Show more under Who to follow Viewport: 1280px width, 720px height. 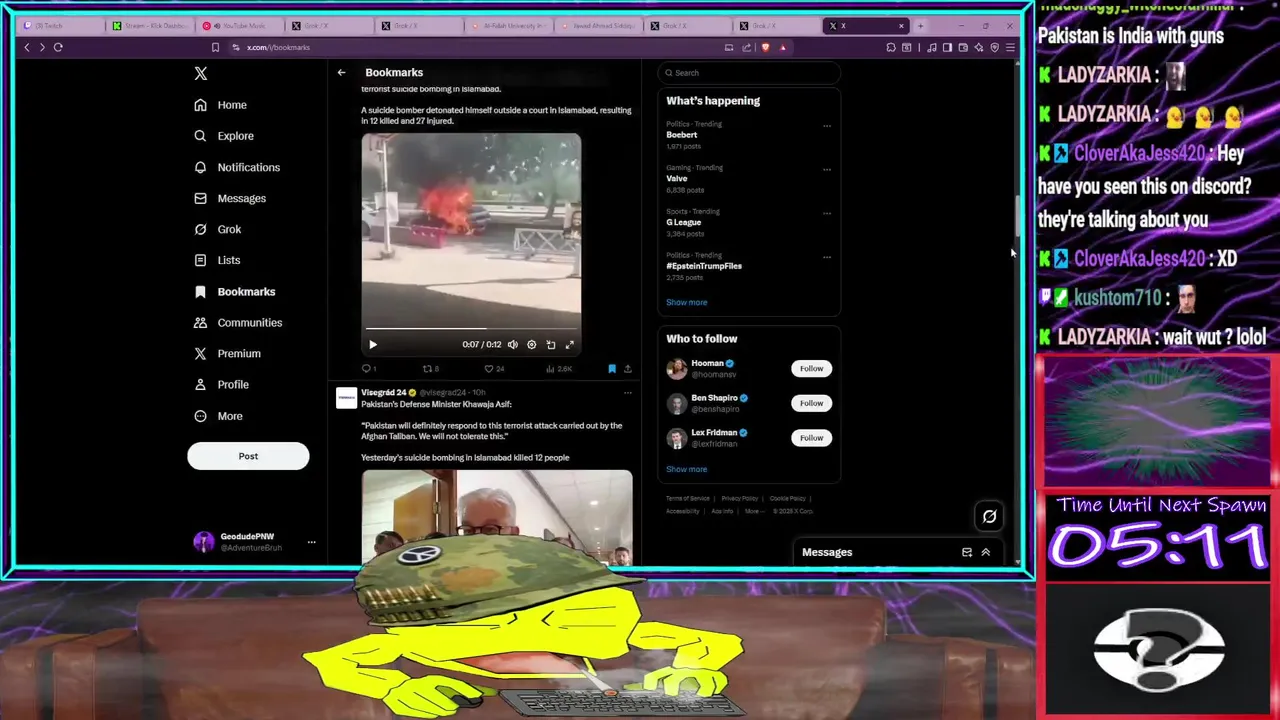(x=687, y=469)
